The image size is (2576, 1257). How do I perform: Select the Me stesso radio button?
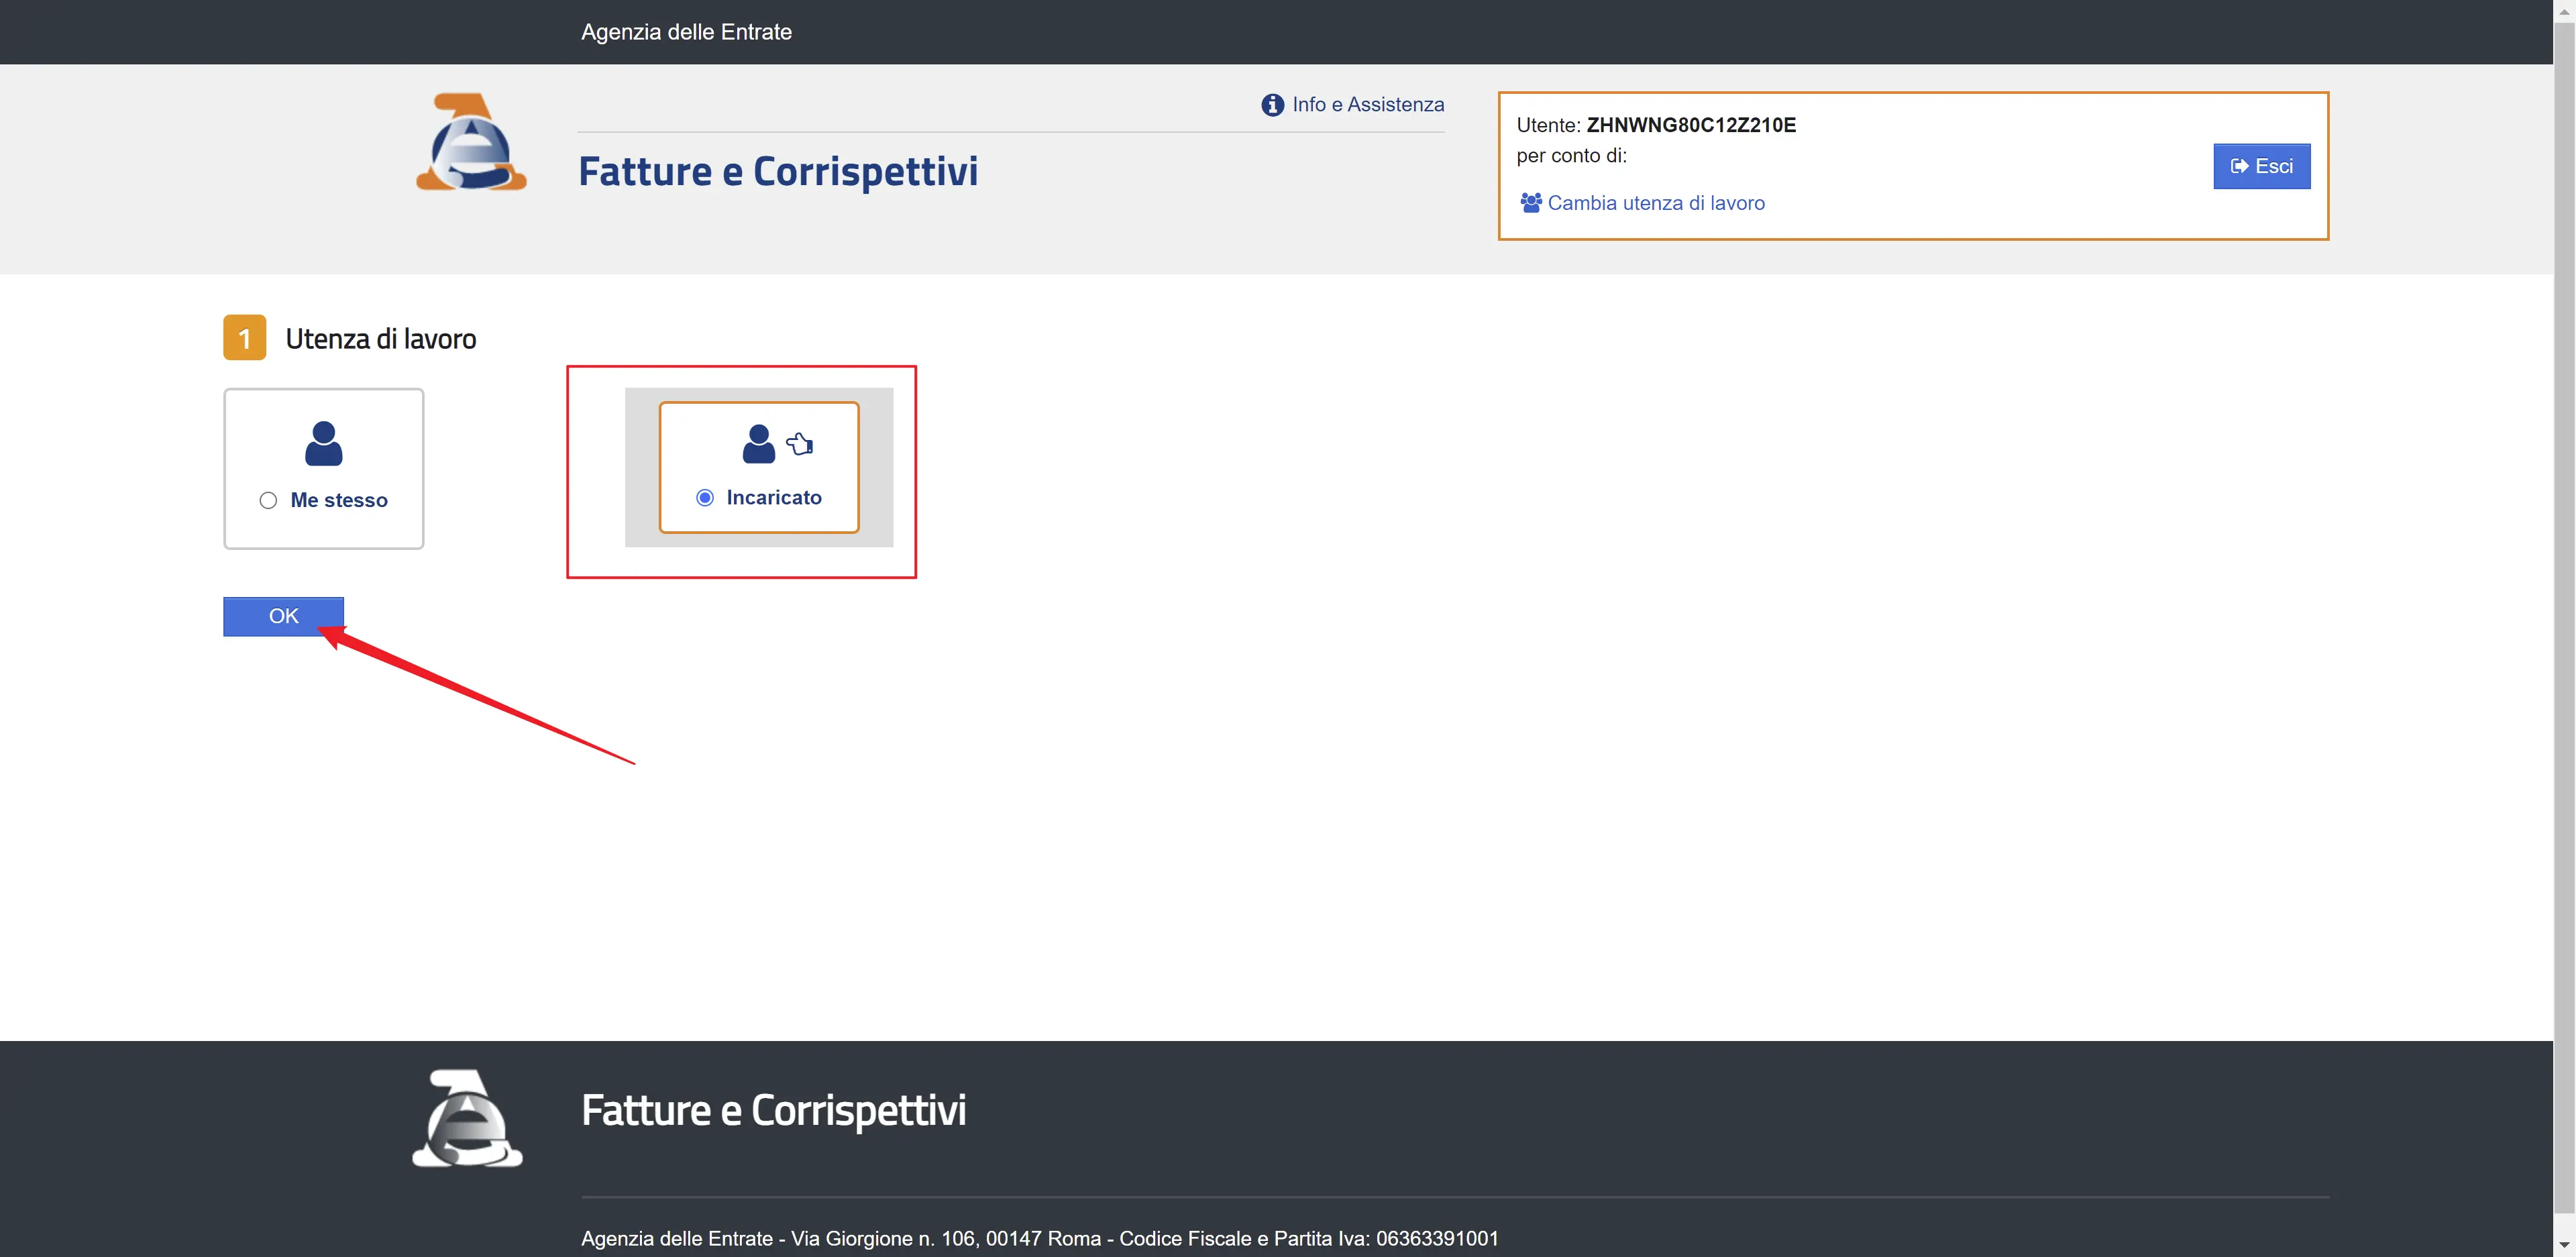tap(268, 500)
